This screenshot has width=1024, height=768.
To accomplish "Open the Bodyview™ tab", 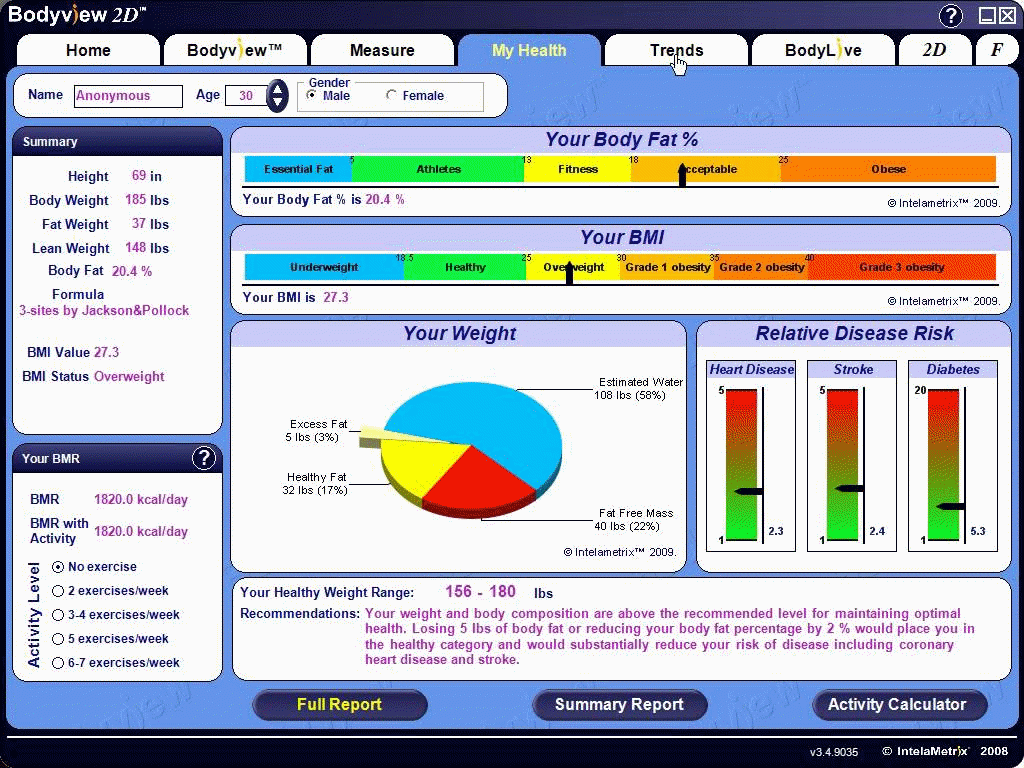I will [234, 50].
